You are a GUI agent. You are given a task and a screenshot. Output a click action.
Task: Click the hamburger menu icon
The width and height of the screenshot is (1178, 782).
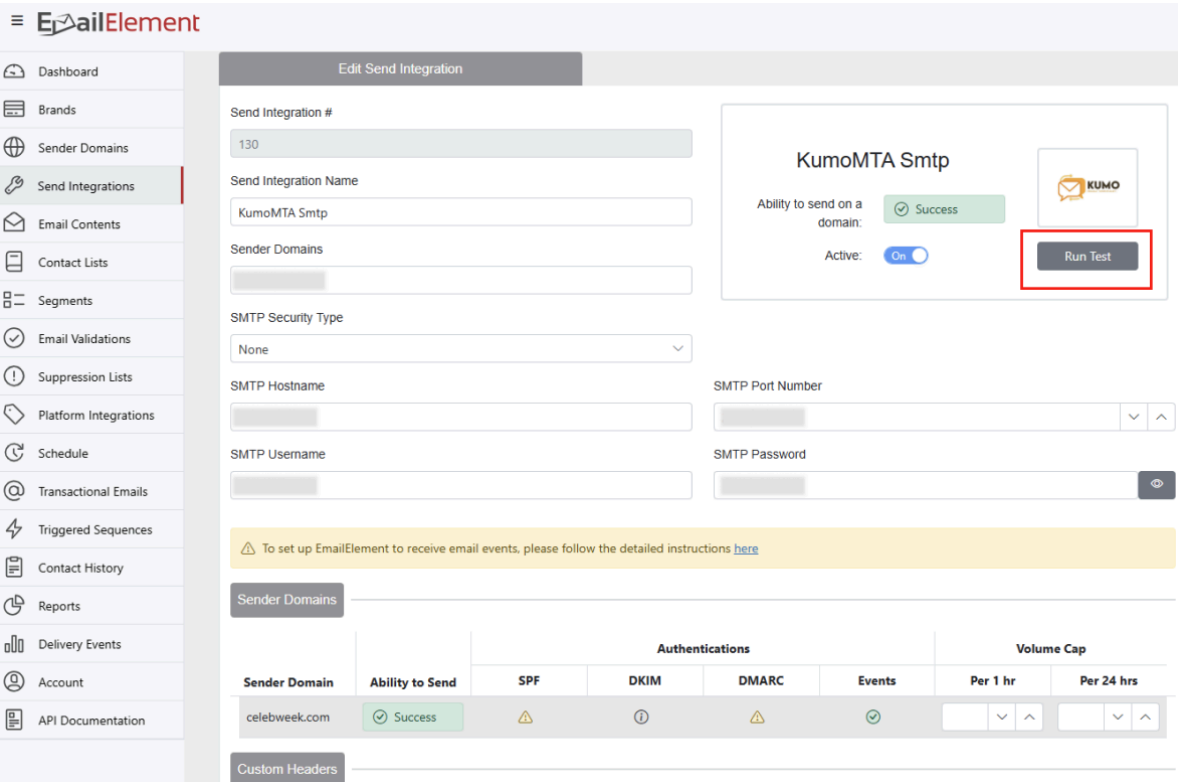[17, 21]
